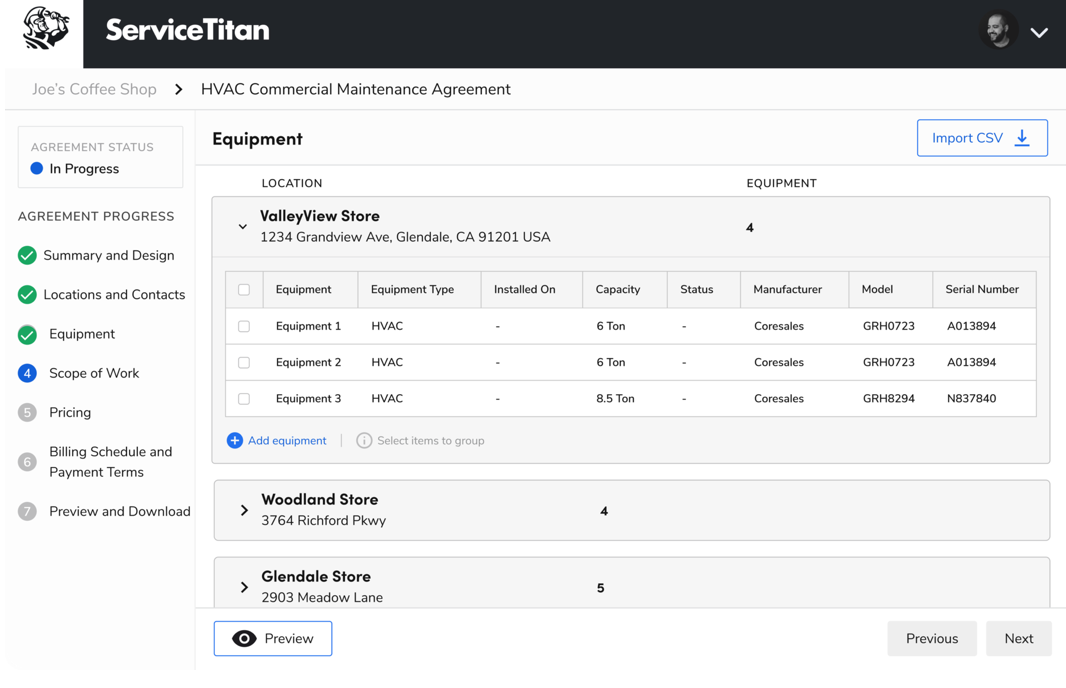Click the Import CSV button
This screenshot has width=1066, height=688.
(982, 138)
